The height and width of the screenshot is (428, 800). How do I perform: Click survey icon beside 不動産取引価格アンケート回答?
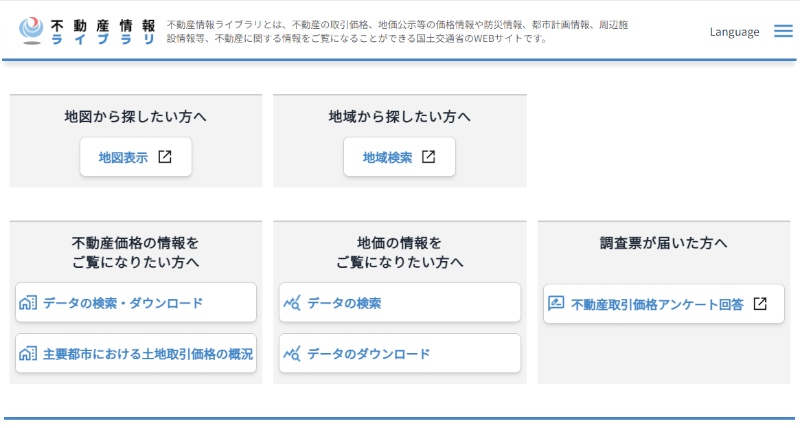tap(556, 303)
